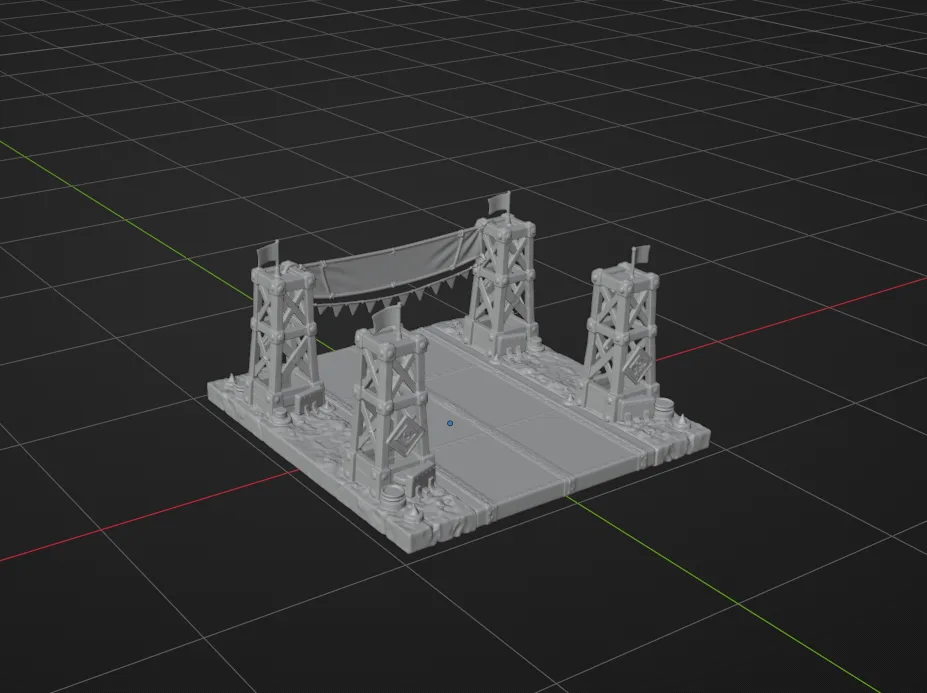The height and width of the screenshot is (693, 927).
Task: Select the barrel beside the front tower base
Action: (x=391, y=494)
